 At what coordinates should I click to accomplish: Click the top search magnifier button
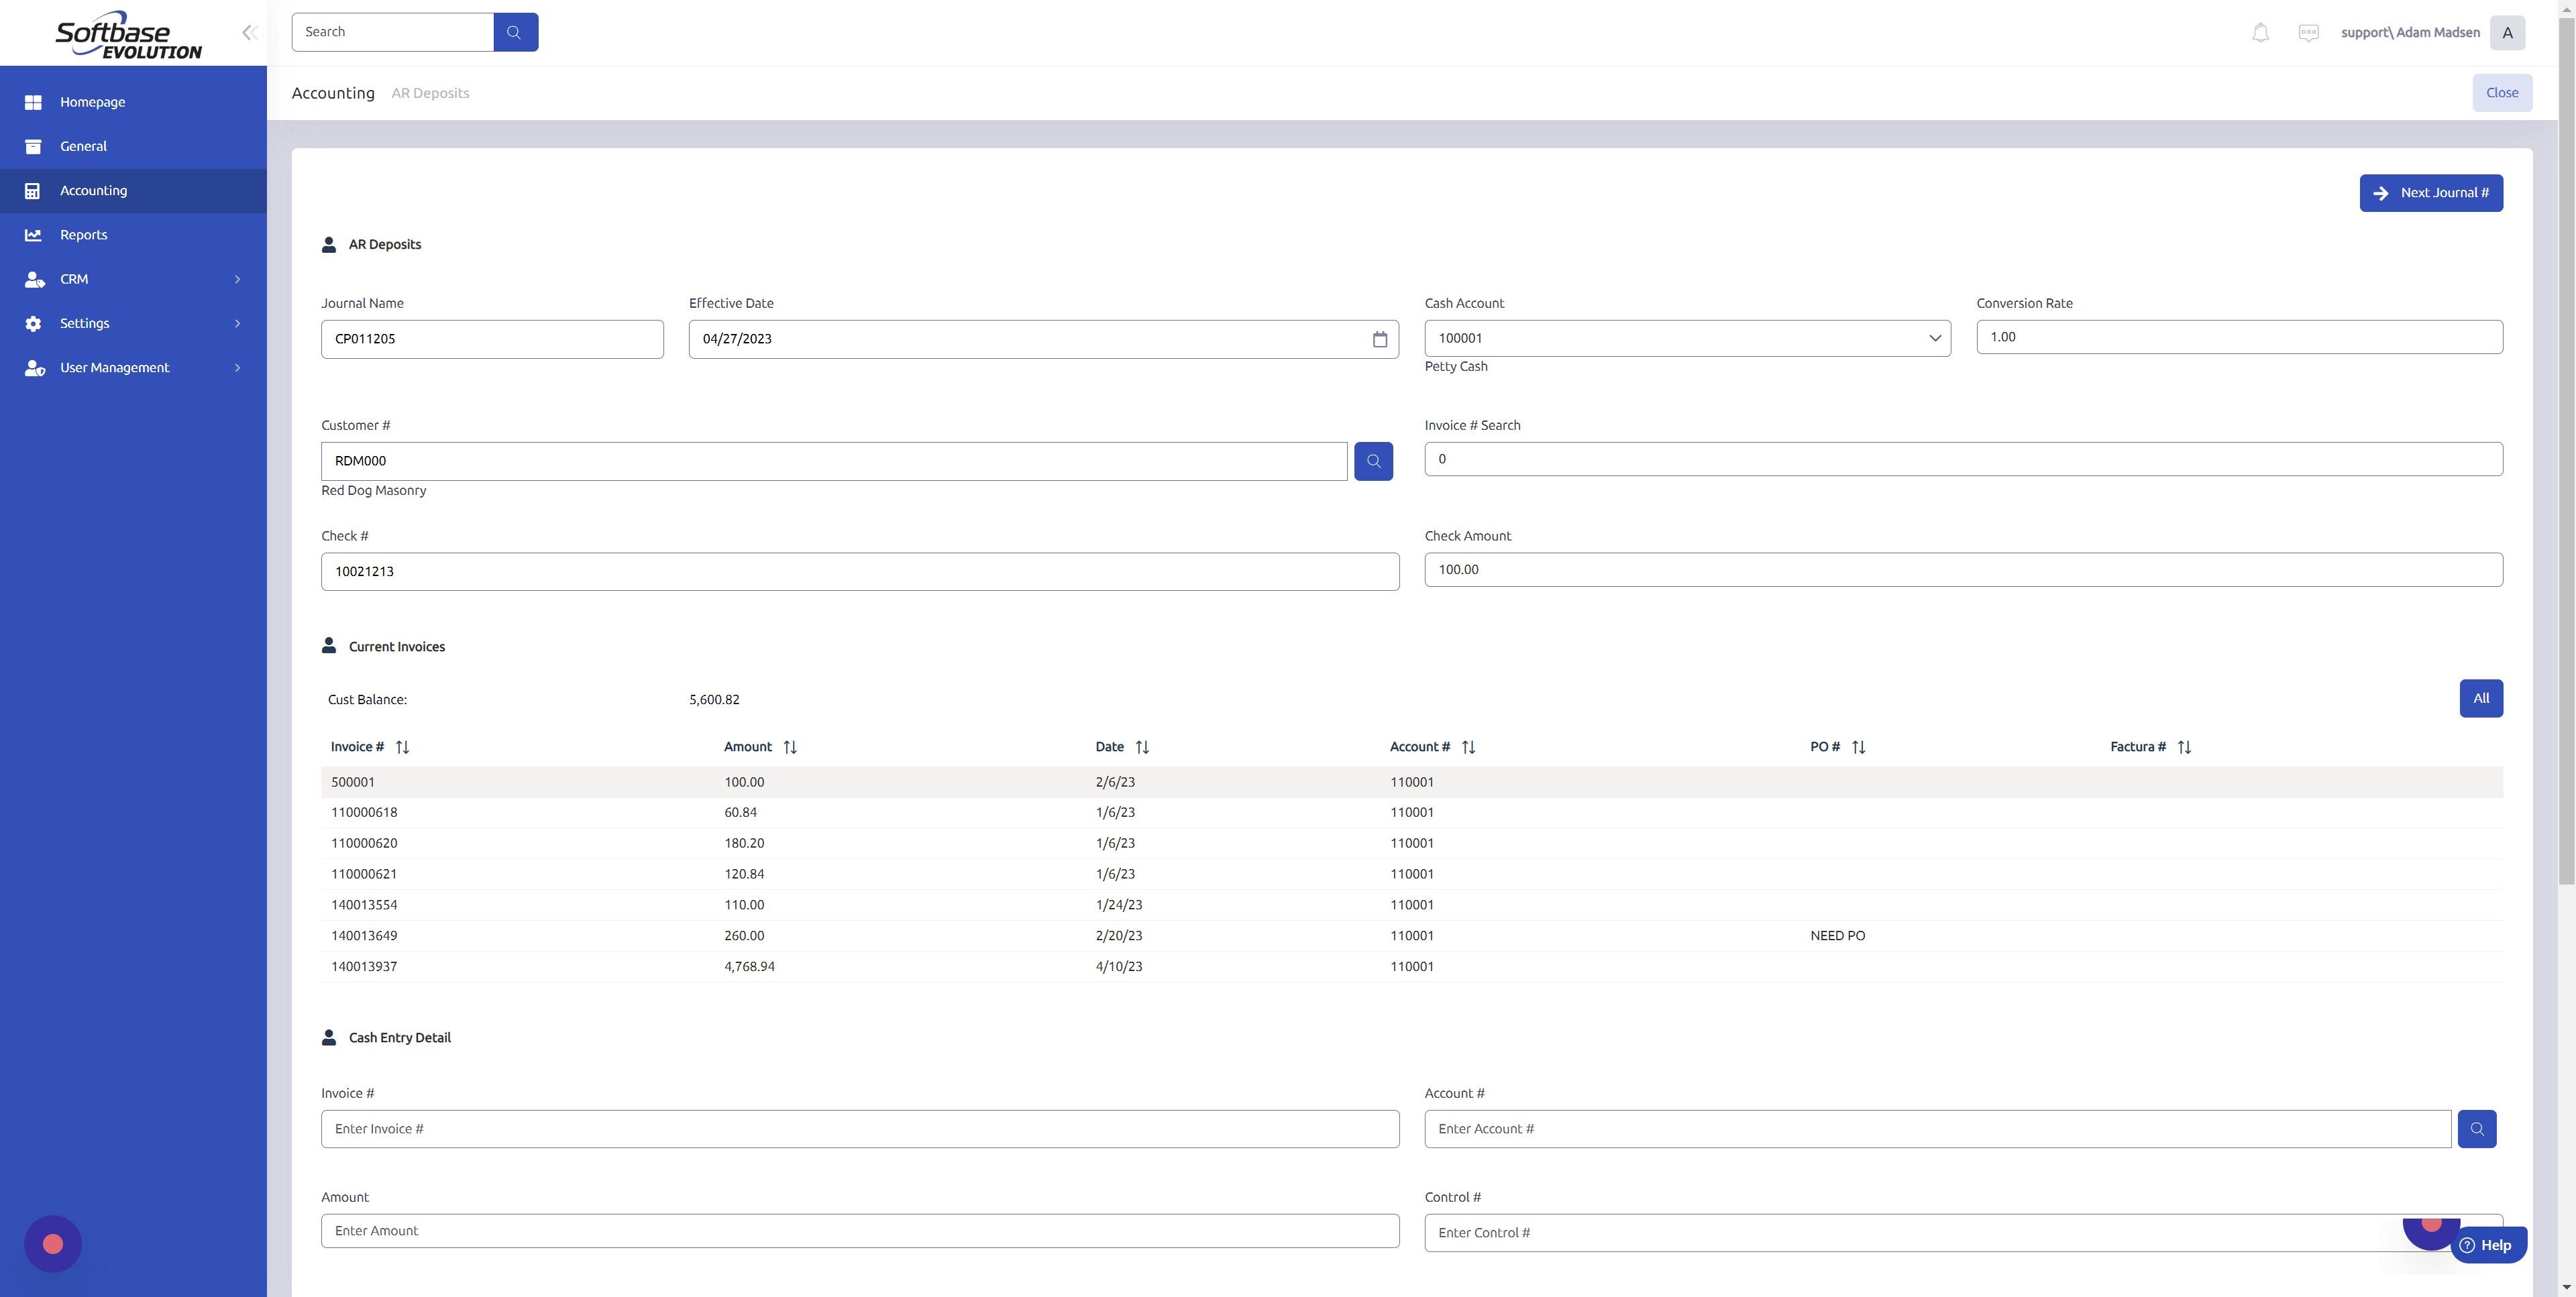point(515,32)
